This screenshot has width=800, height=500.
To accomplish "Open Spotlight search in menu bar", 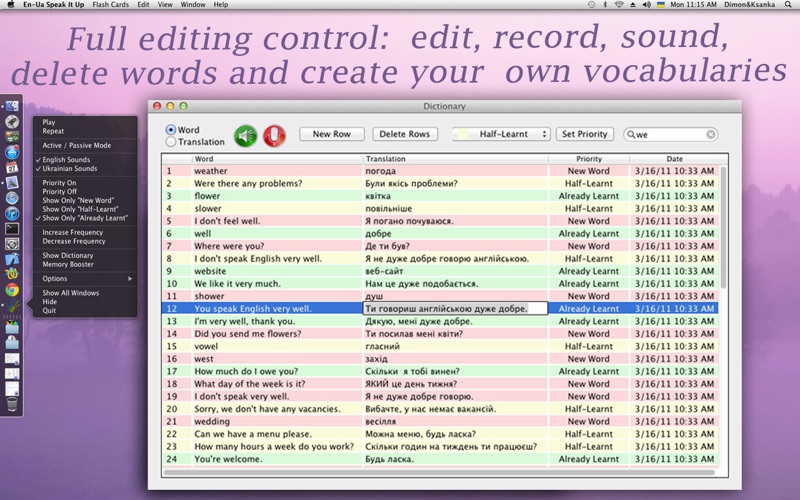I will tap(790, 5).
